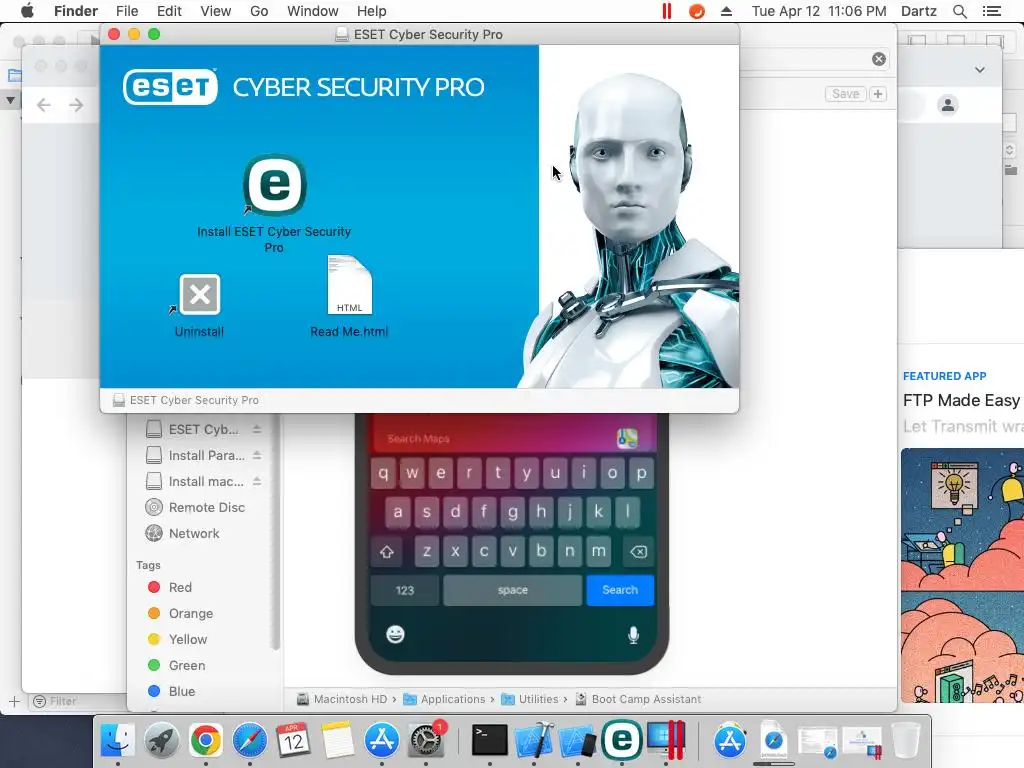Screen dimensions: 1024x768
Task: Open the Apple menu
Action: tap(27, 11)
